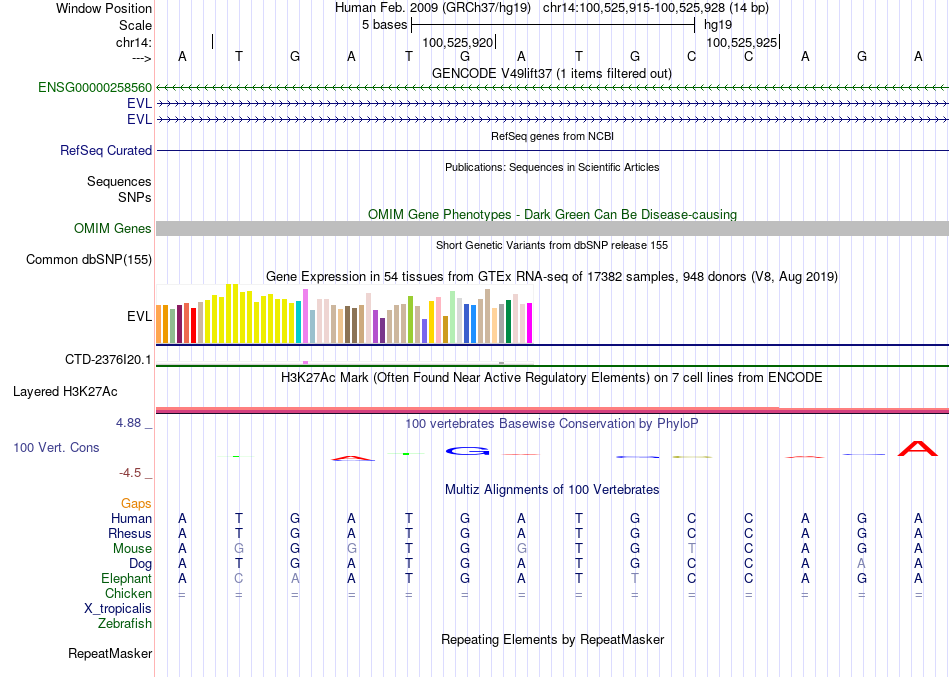Click the SNPs track label
950x677 pixels.
pos(135,197)
